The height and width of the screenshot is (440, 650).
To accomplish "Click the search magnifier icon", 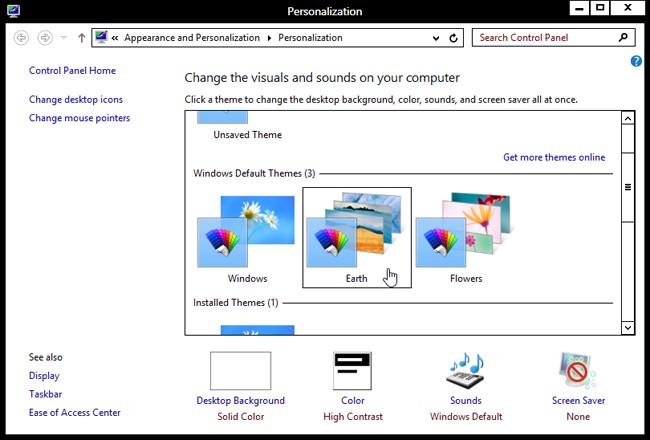I will [x=623, y=37].
